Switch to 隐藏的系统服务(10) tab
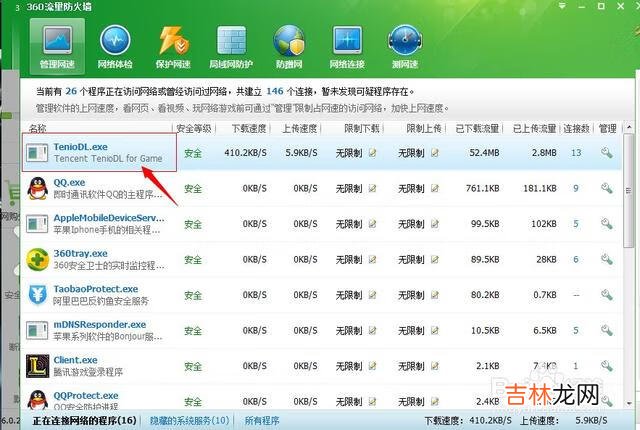This screenshot has height=430, width=640. 189,420
